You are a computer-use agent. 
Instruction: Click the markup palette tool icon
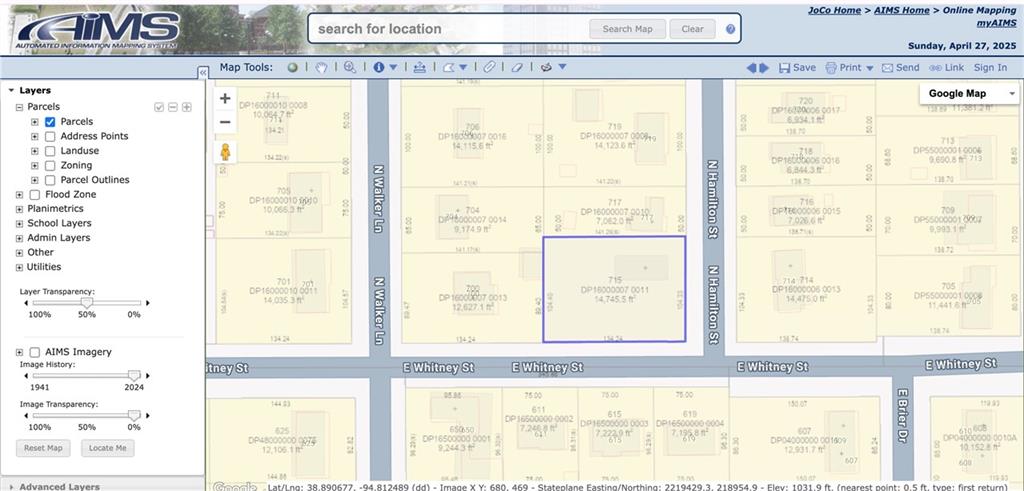click(x=547, y=67)
